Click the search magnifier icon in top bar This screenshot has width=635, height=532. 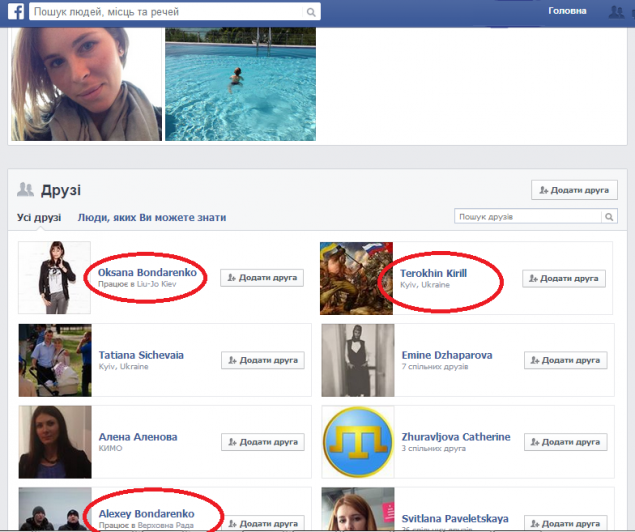pos(312,13)
